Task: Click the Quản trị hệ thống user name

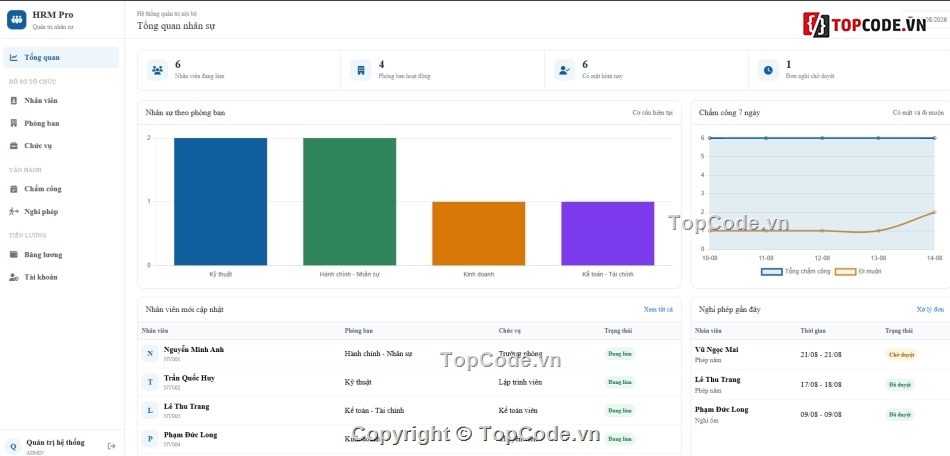Action: click(56, 443)
